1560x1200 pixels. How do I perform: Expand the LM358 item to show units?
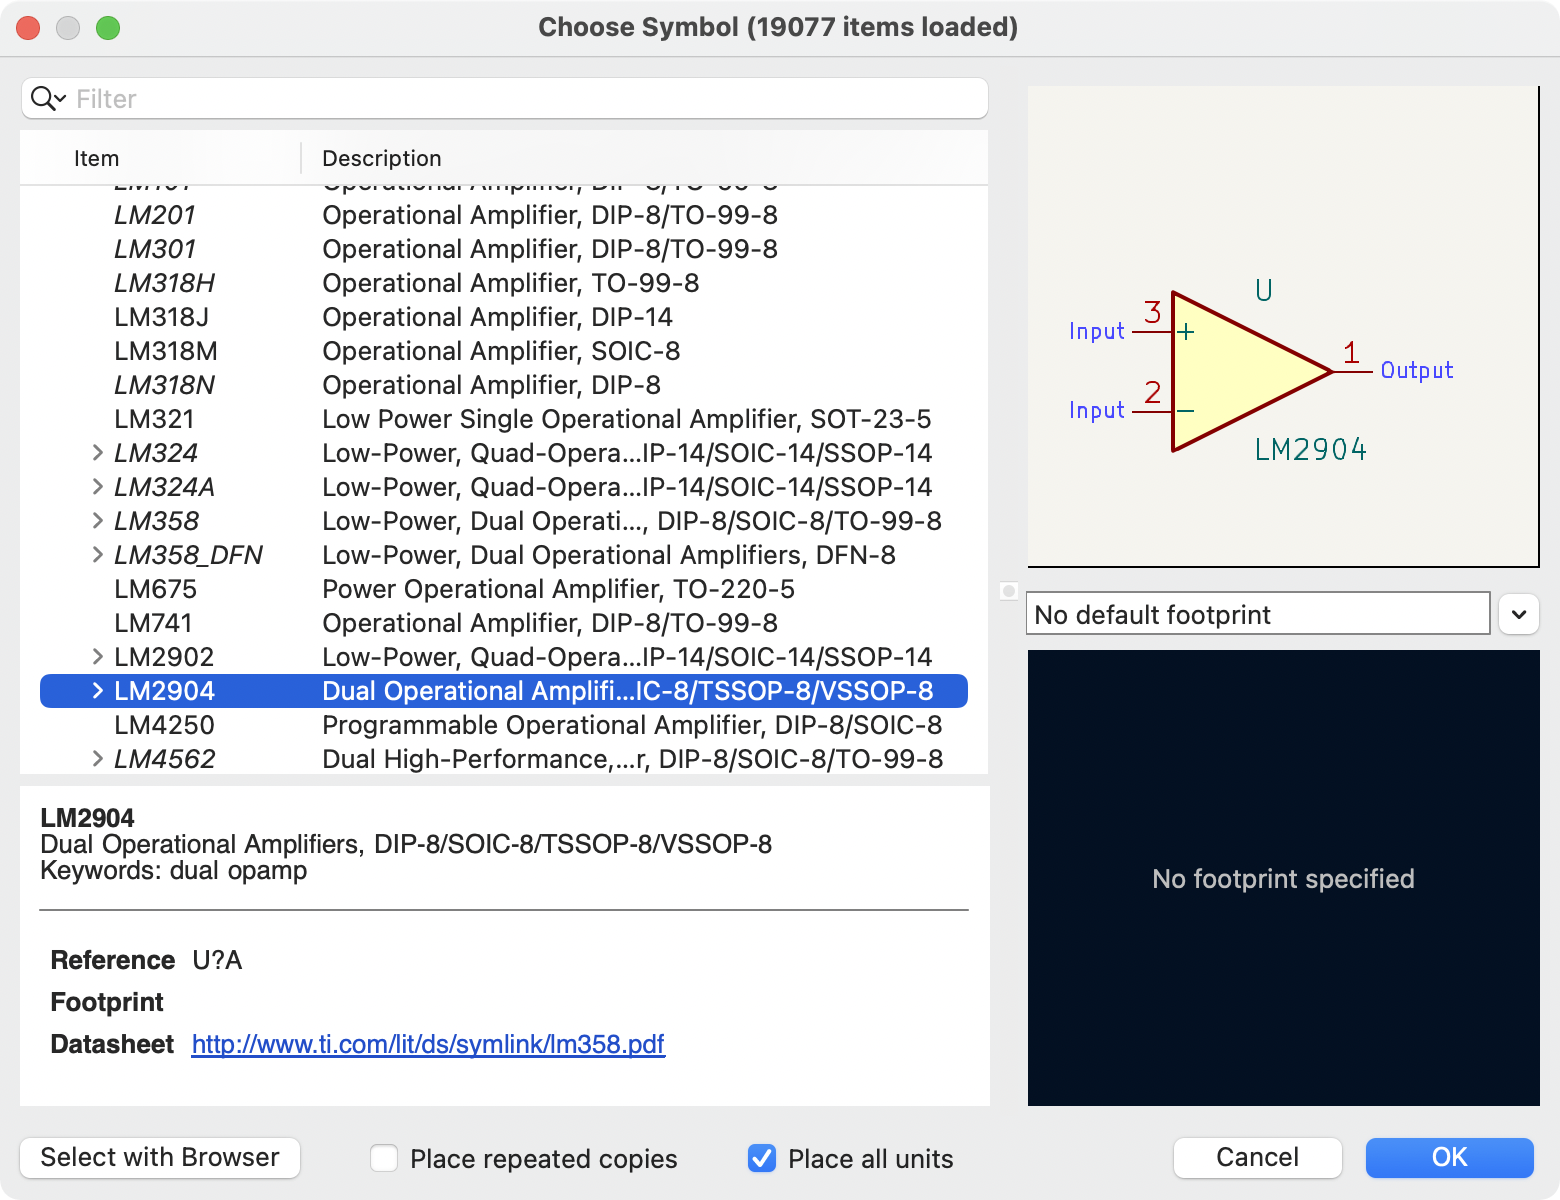tap(97, 520)
